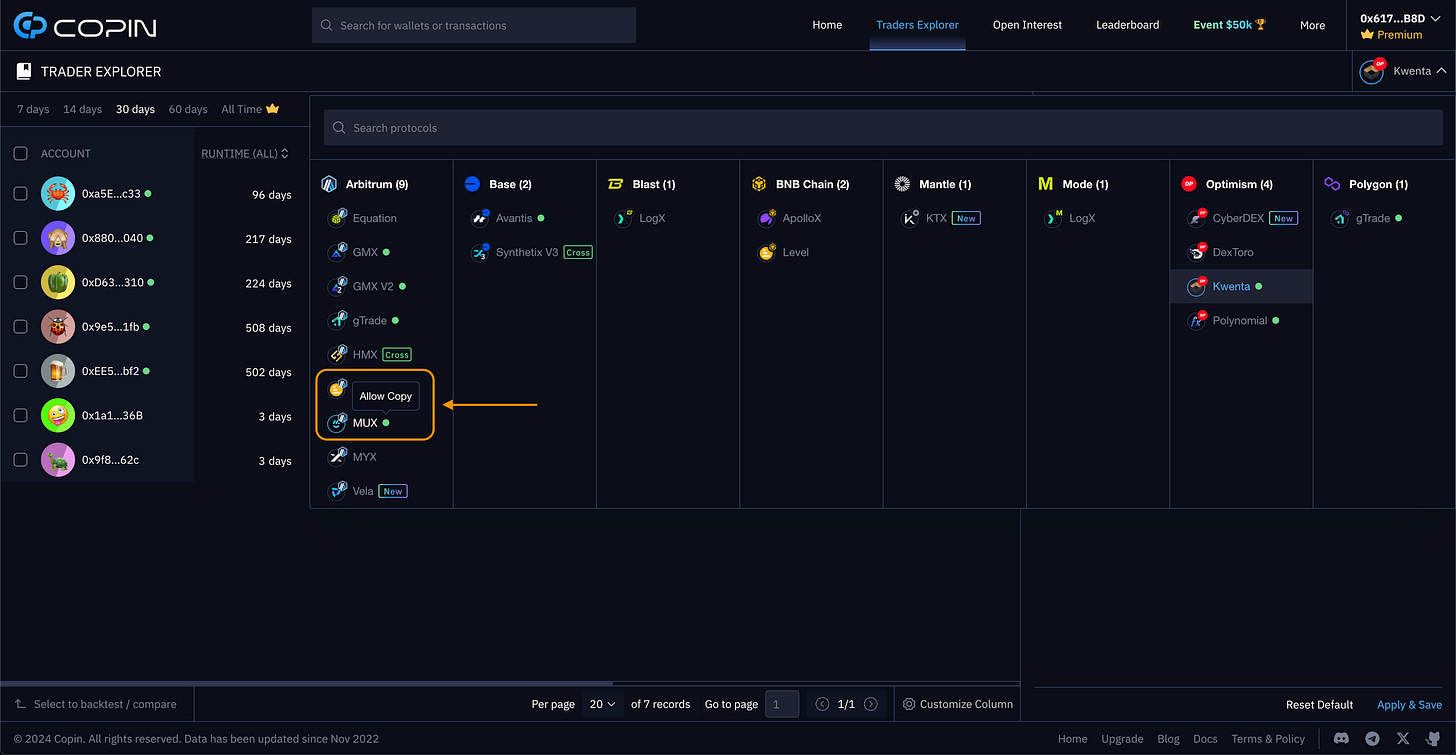Click the crab avatar of 0xa5E...c33
This screenshot has width=1456, height=755.
[58, 194]
